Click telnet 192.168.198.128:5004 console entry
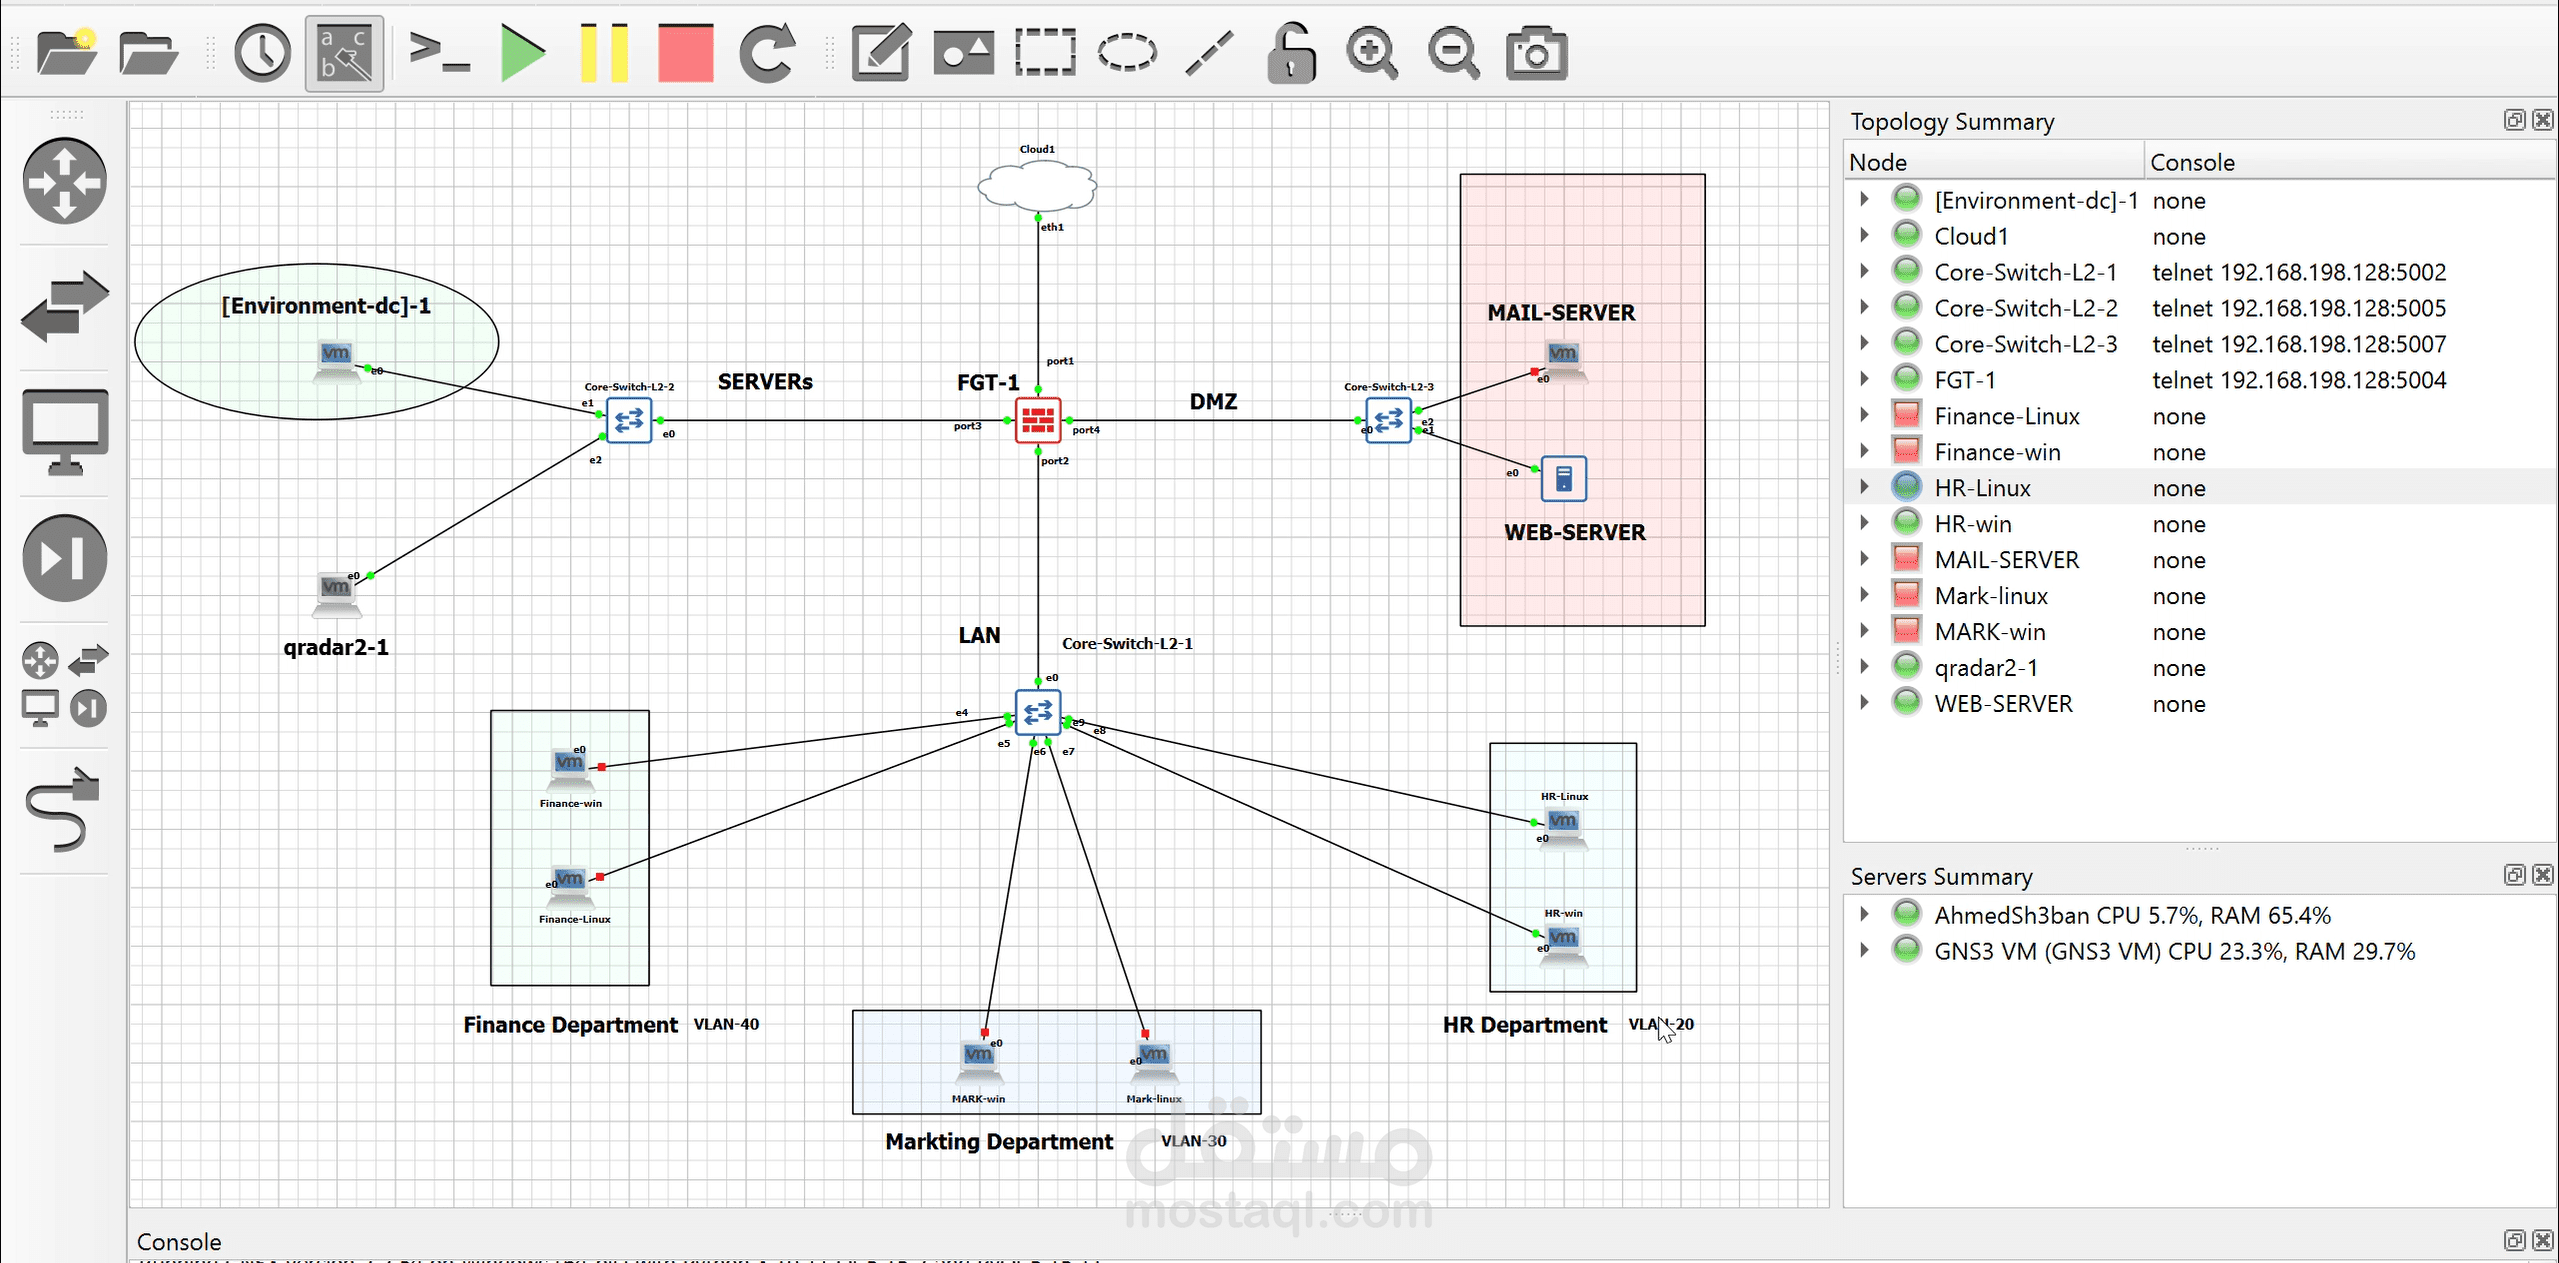The image size is (2559, 1263). 2299,380
